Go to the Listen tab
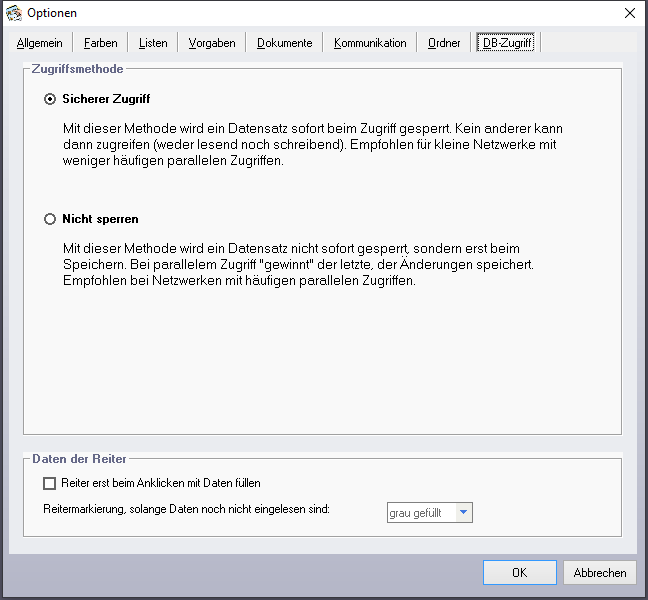The width and height of the screenshot is (648, 600). click(153, 43)
